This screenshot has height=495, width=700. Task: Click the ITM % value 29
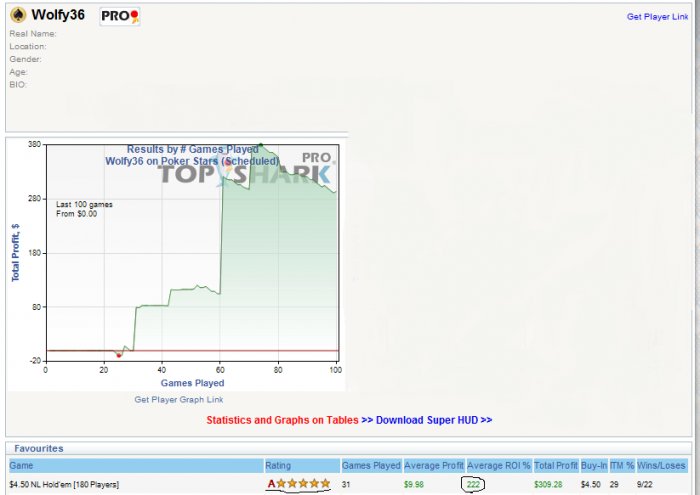click(x=614, y=484)
